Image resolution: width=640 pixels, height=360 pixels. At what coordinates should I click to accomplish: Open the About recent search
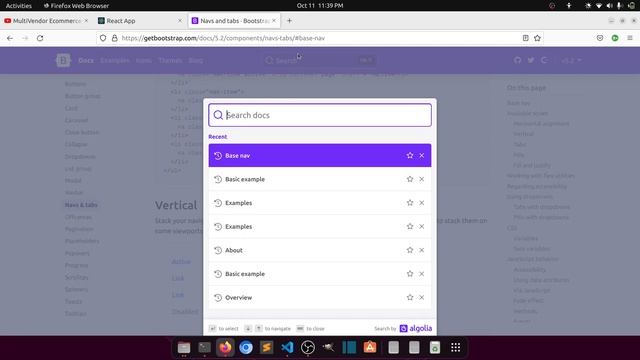(x=320, y=250)
